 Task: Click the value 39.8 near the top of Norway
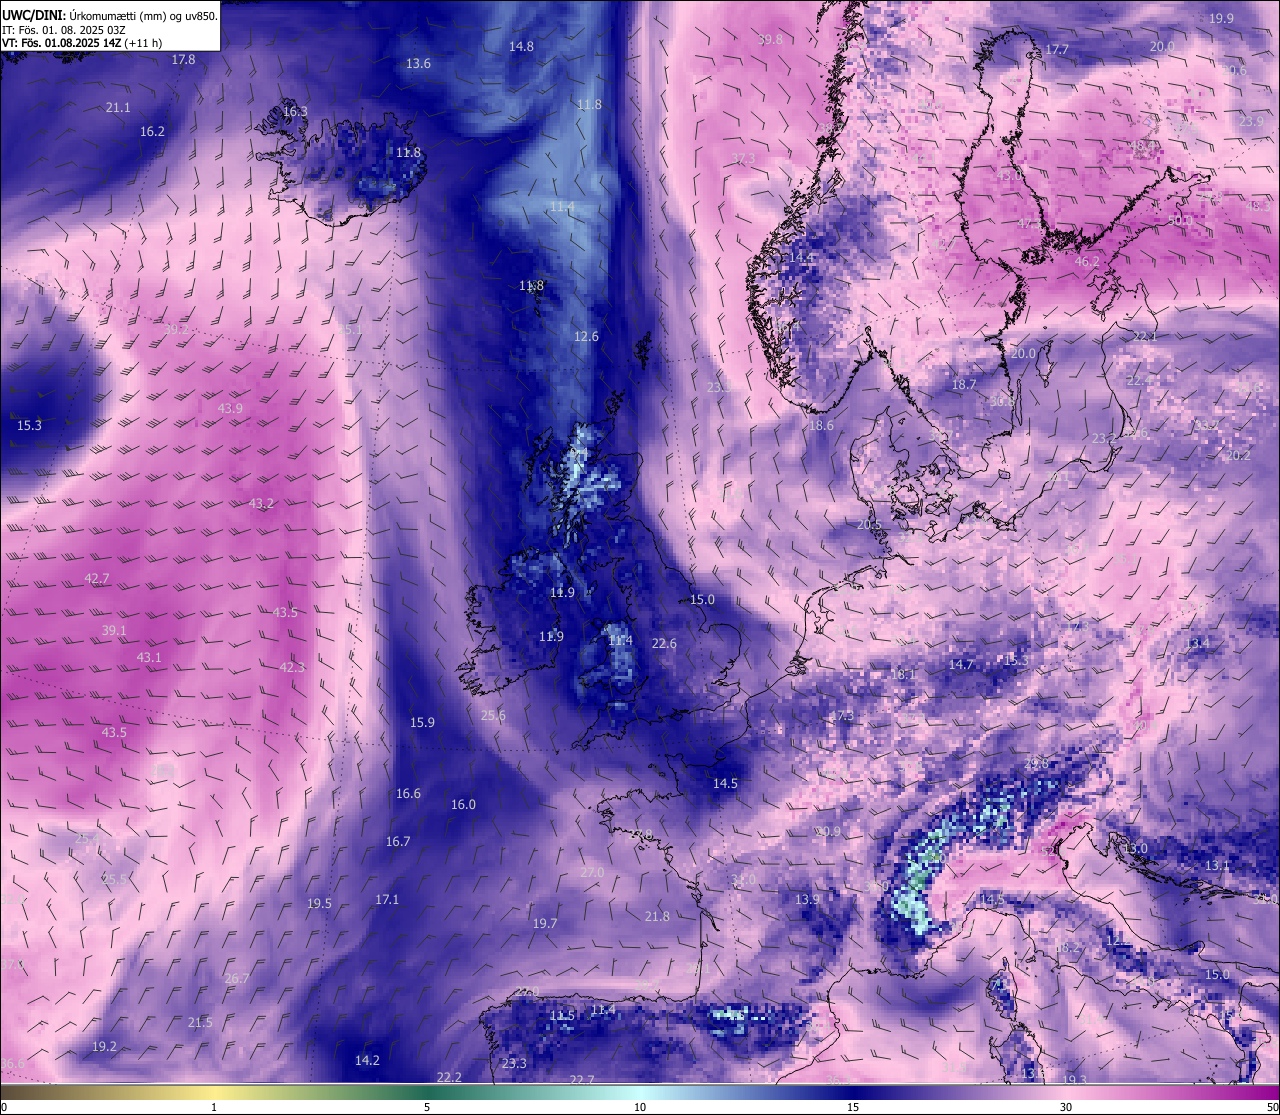pos(770,40)
